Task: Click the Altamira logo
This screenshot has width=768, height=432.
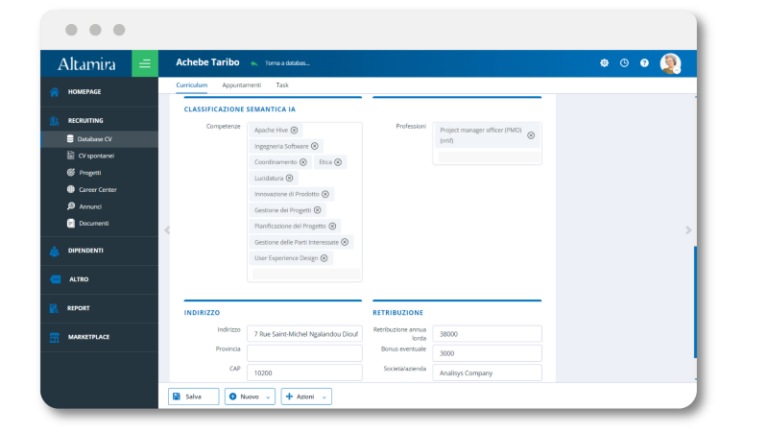Action: pos(87,64)
